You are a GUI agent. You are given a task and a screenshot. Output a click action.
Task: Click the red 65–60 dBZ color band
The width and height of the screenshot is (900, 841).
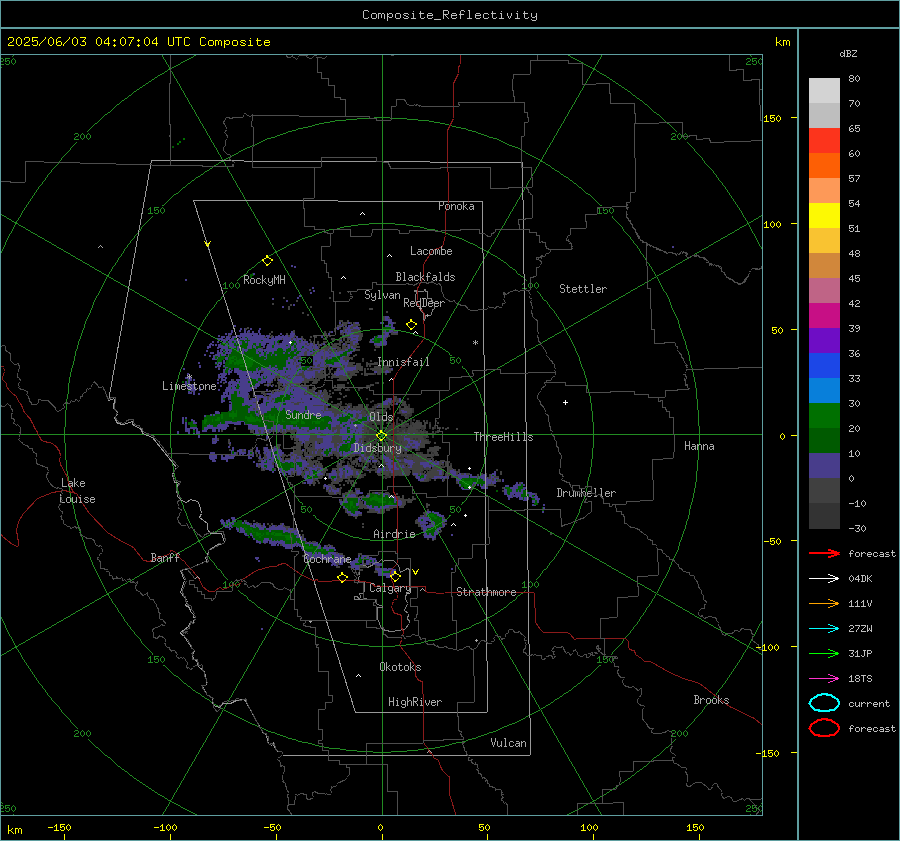(824, 141)
